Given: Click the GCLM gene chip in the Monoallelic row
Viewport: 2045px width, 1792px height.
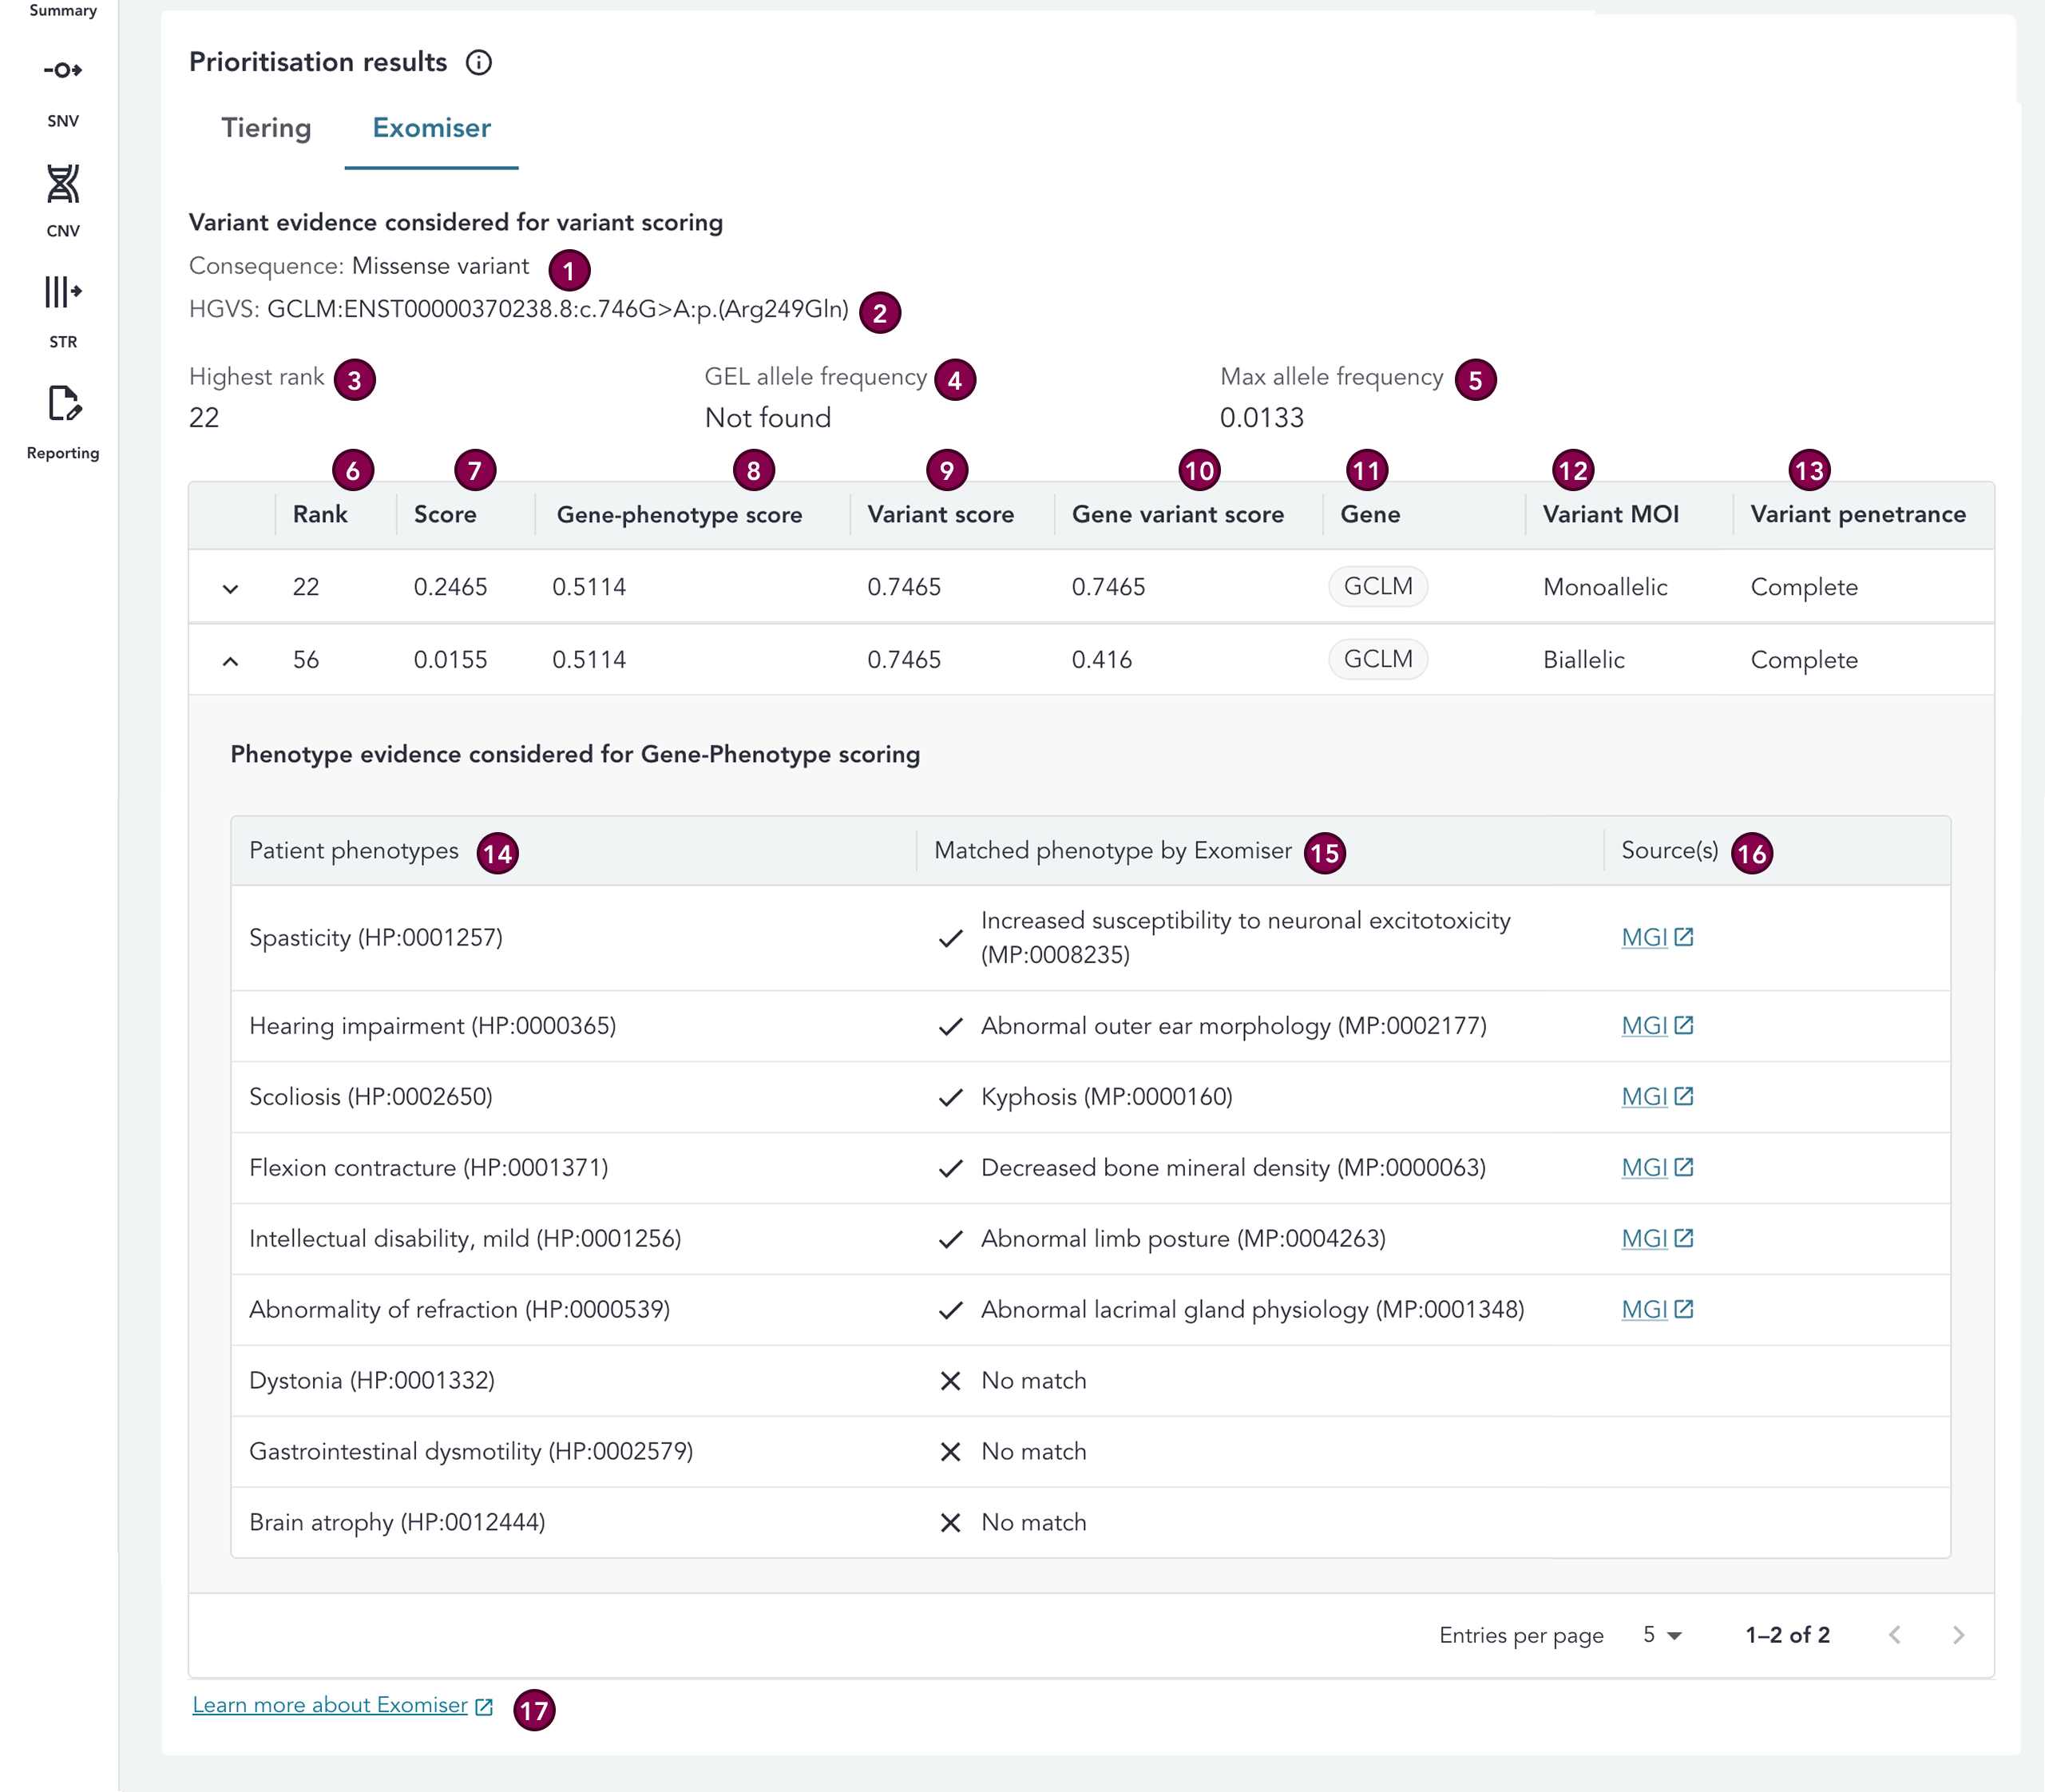Looking at the screenshot, I should tap(1379, 587).
